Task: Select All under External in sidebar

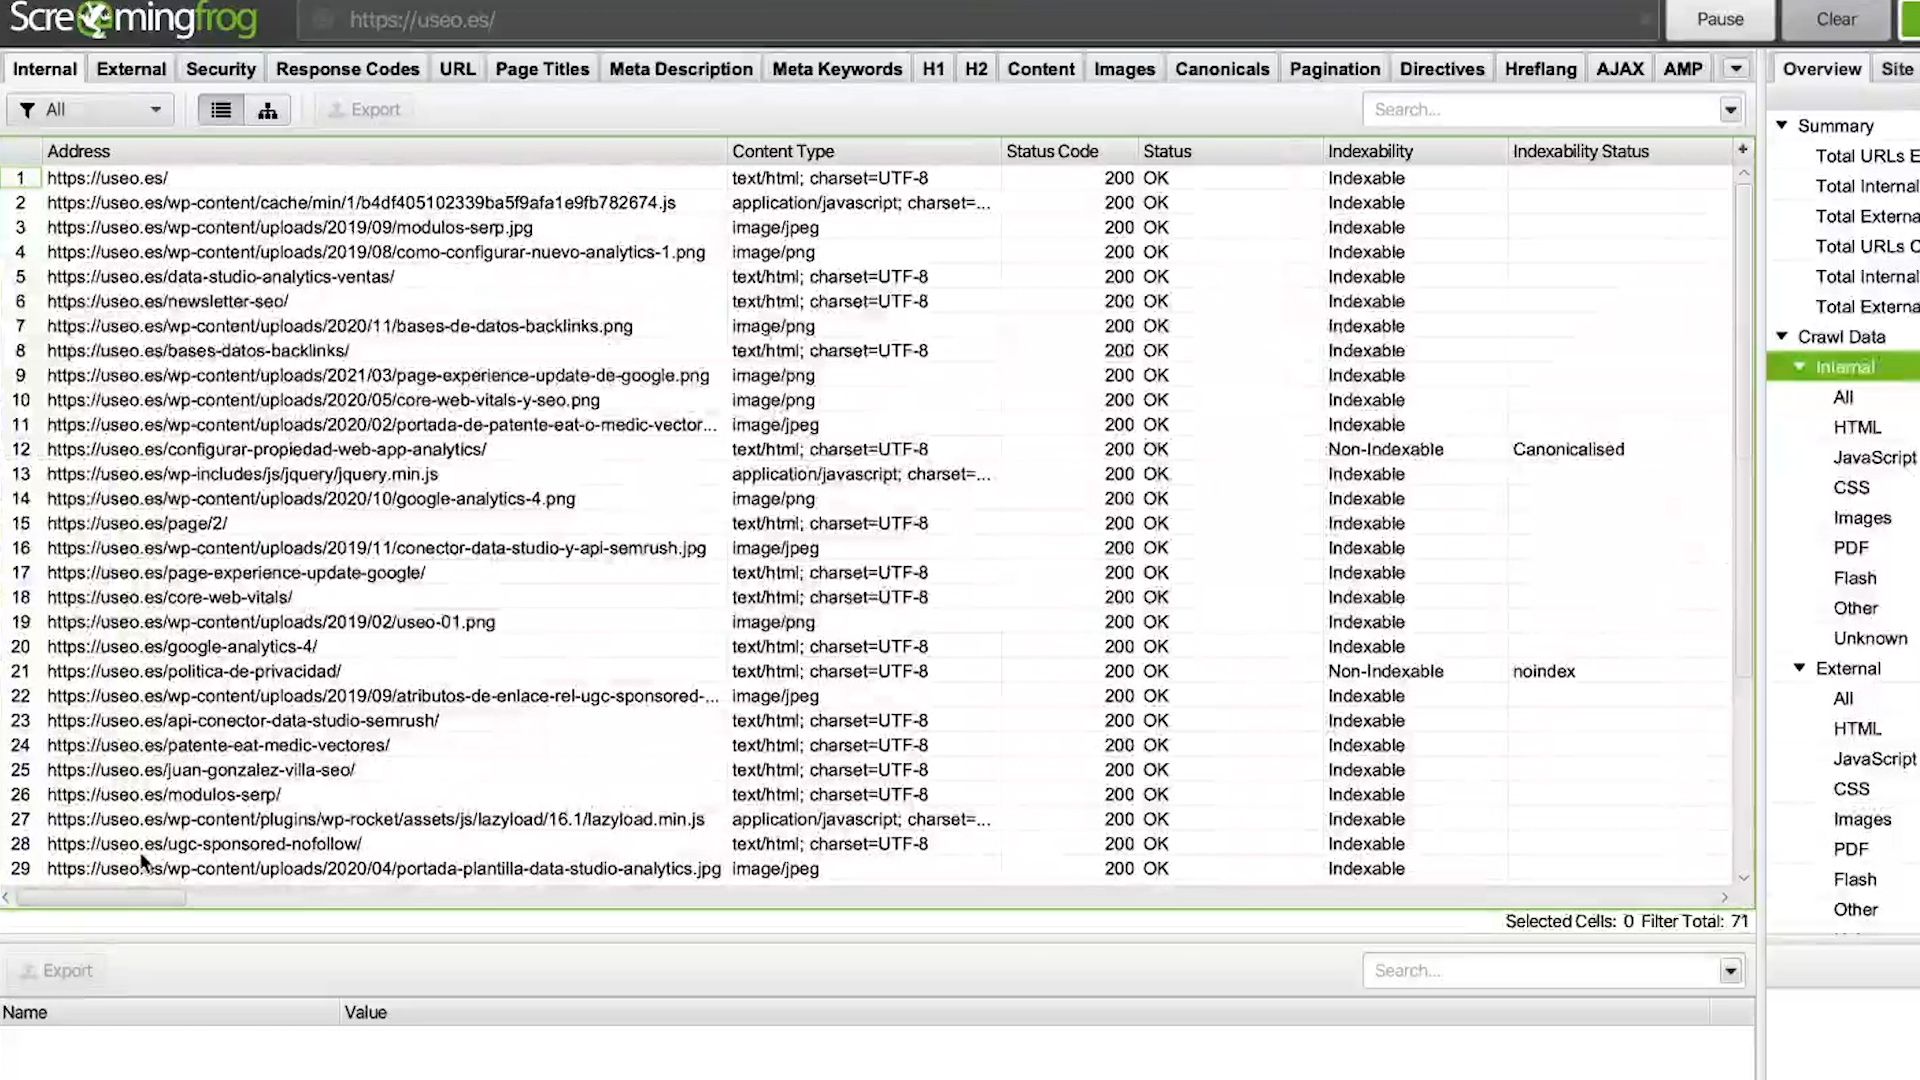Action: click(1843, 698)
